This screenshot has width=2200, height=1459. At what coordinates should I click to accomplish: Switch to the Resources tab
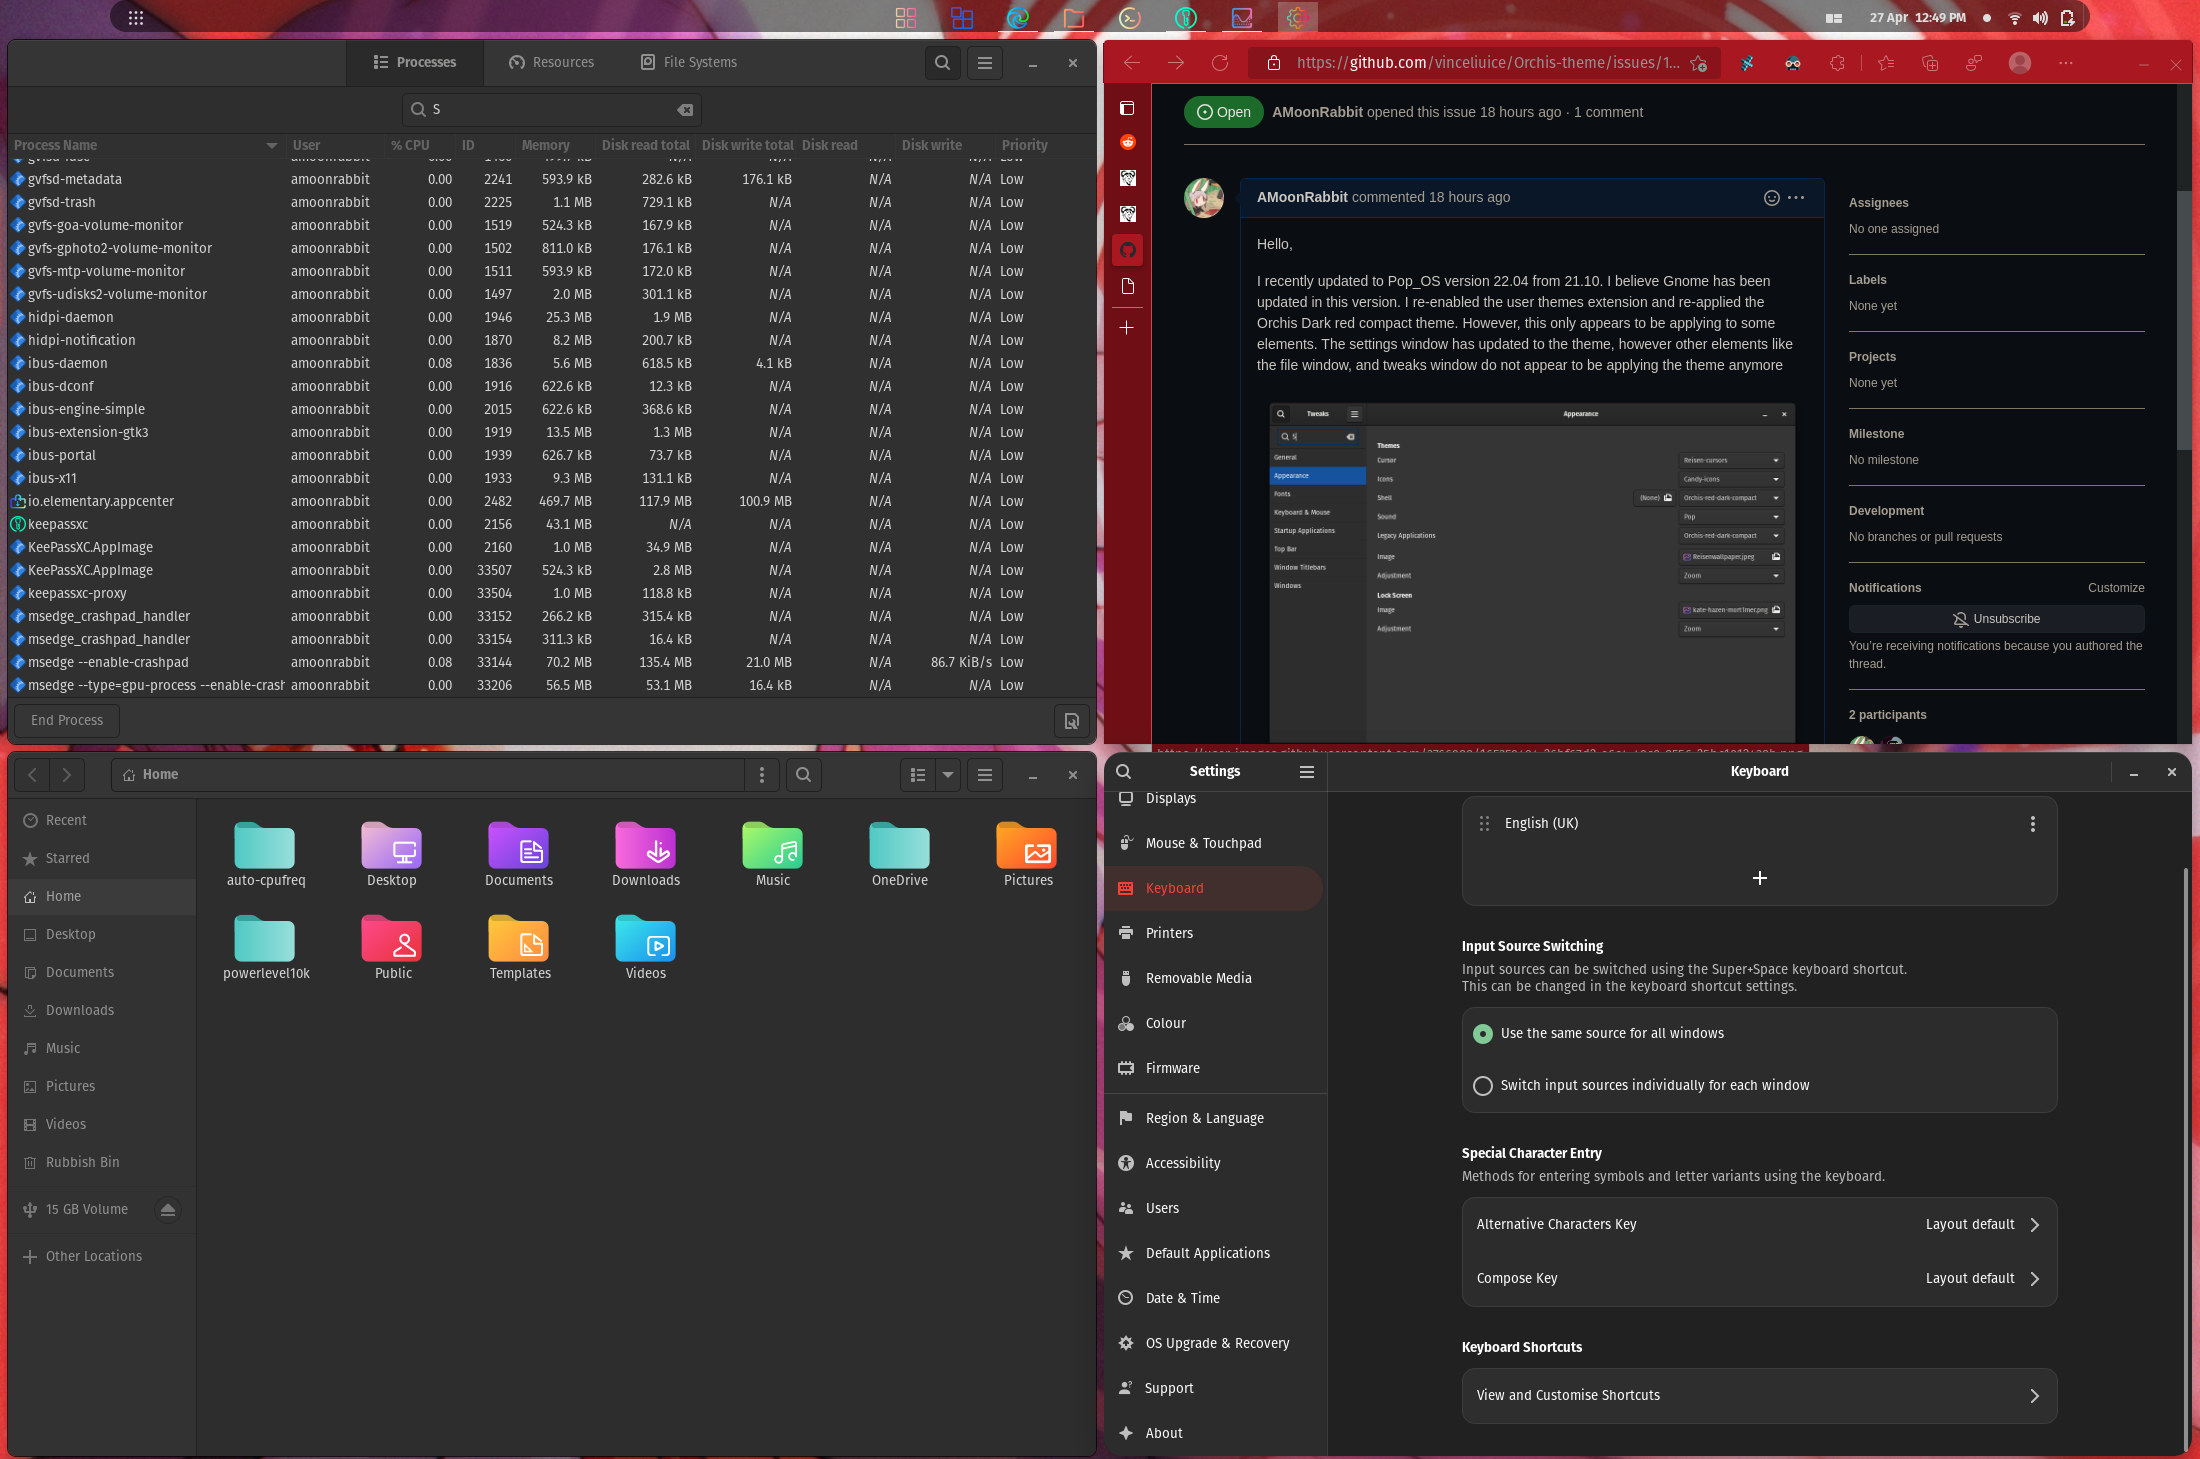[551, 63]
